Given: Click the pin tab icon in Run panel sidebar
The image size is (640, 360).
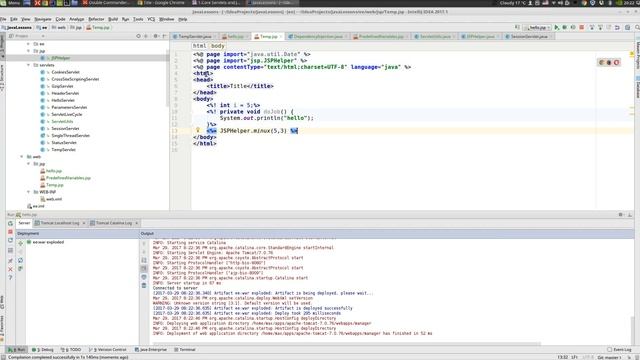Looking at the screenshot, I should pos(10,260).
